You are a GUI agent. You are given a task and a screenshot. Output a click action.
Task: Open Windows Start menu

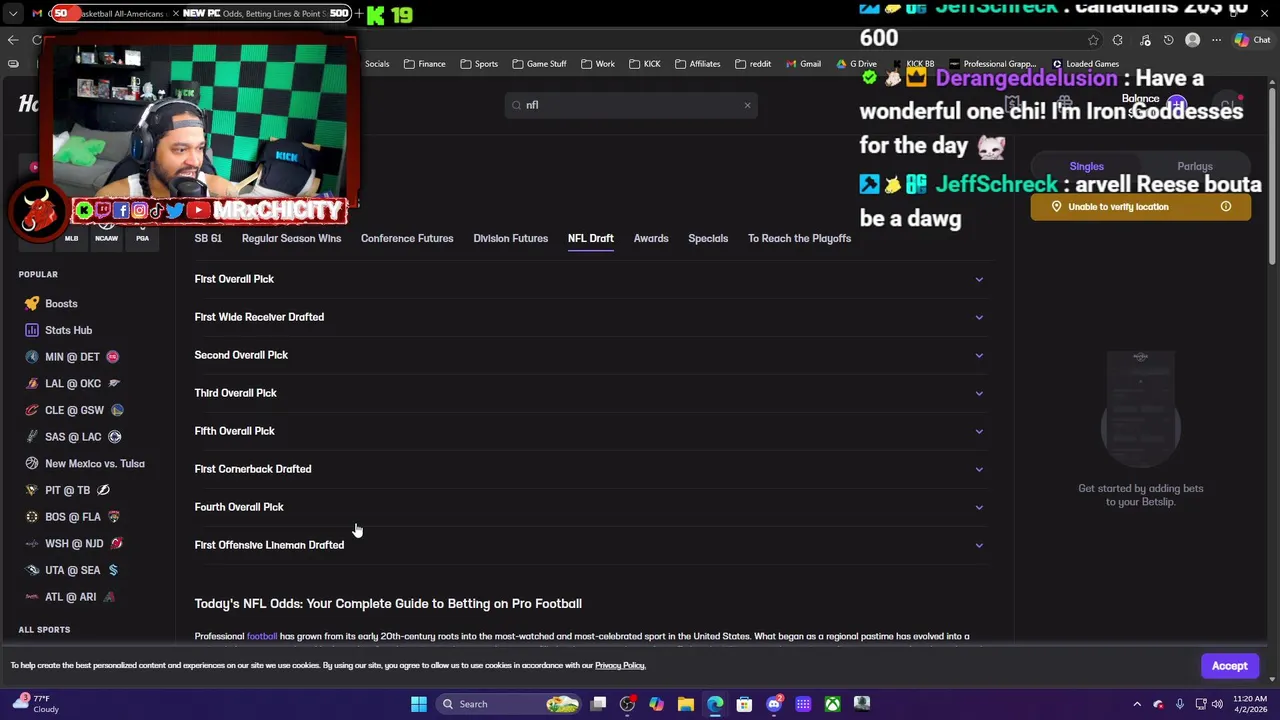click(419, 704)
